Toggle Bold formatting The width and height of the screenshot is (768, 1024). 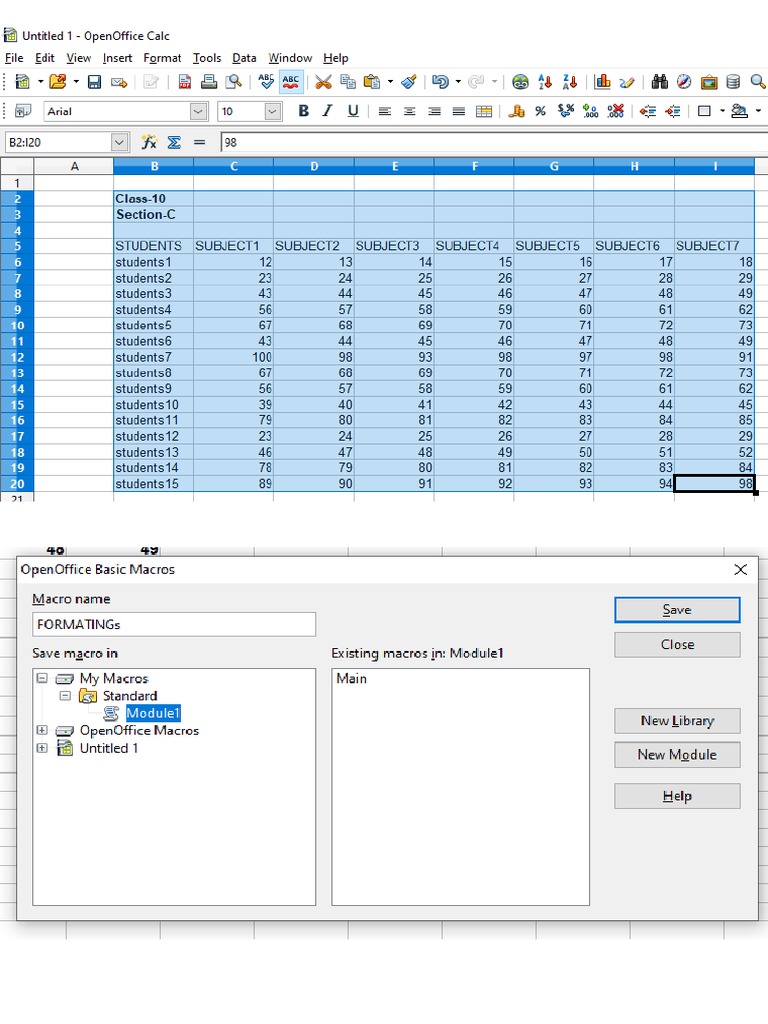[303, 111]
